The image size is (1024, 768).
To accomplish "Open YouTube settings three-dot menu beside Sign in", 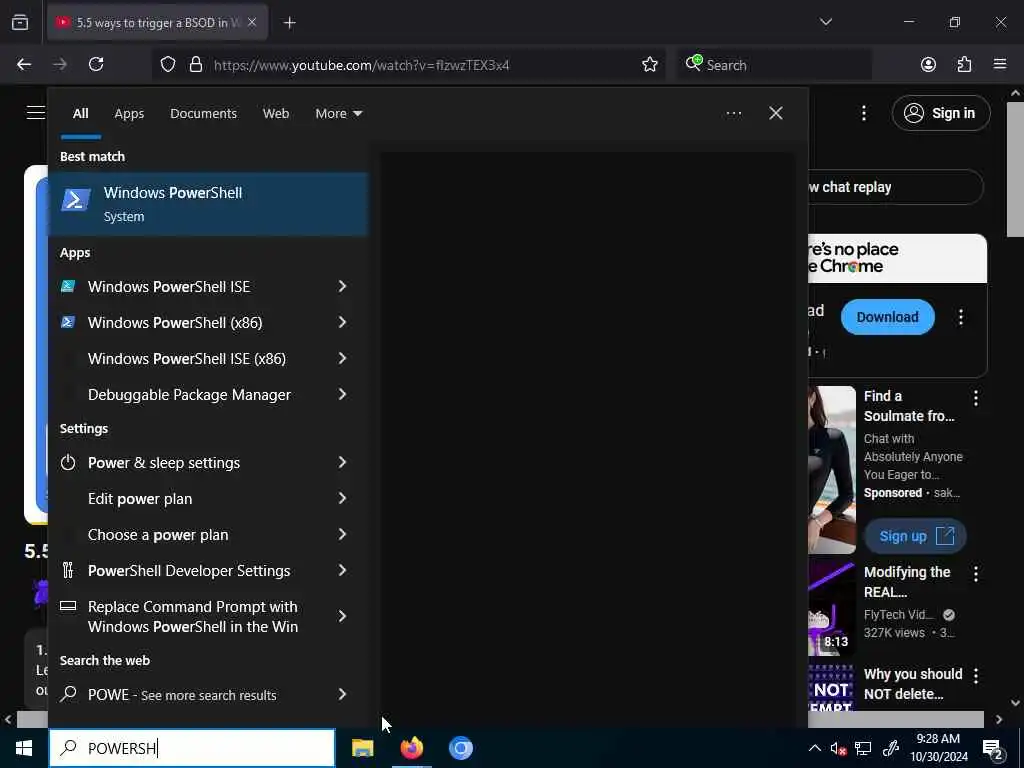I will pos(863,113).
